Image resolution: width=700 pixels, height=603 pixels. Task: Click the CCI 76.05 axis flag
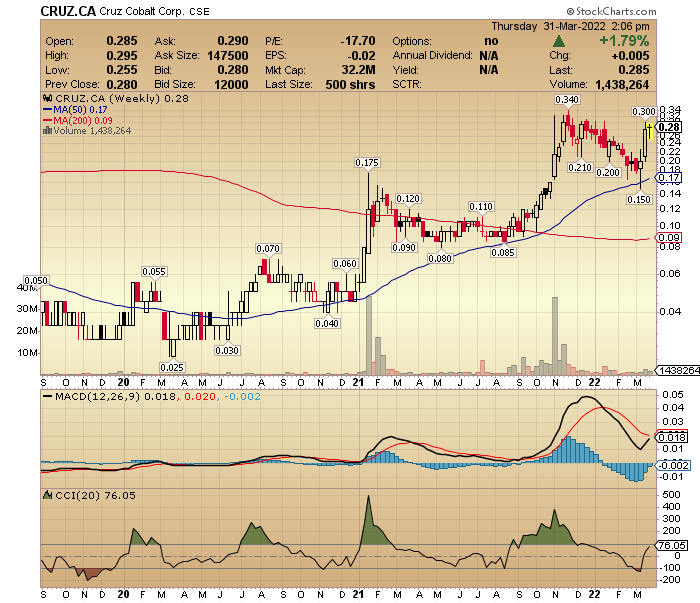pyautogui.click(x=671, y=545)
